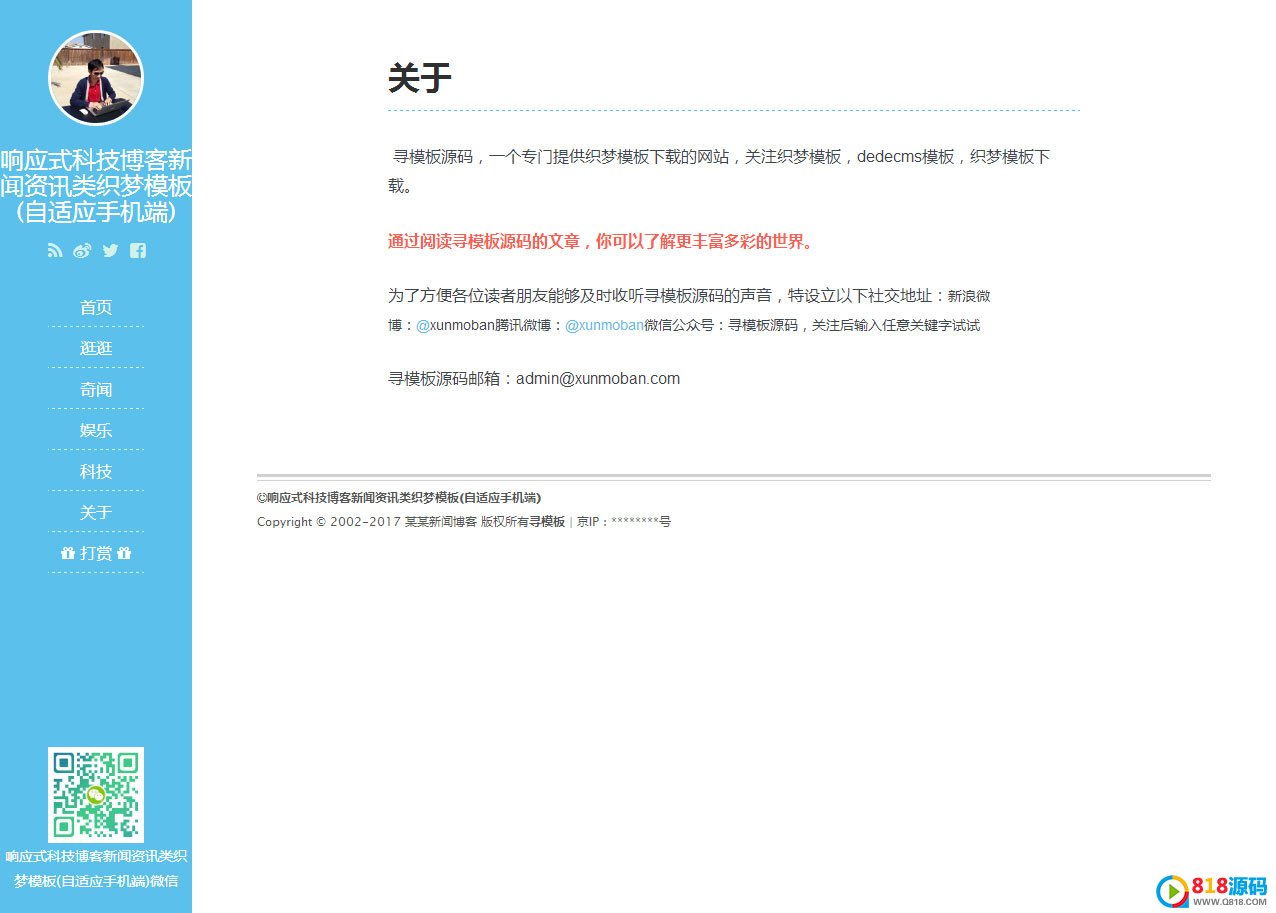Click the blog title in the sidebar
The height and width of the screenshot is (913, 1276).
[x=96, y=186]
